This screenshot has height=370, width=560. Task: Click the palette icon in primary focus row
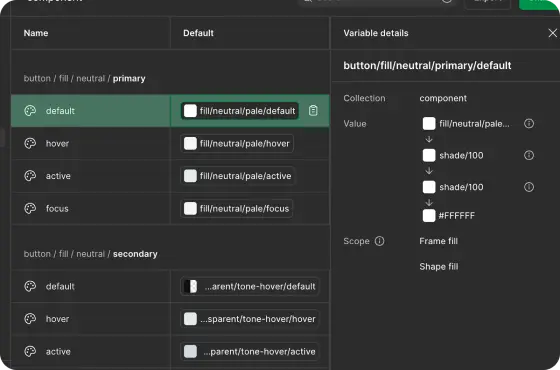30,208
